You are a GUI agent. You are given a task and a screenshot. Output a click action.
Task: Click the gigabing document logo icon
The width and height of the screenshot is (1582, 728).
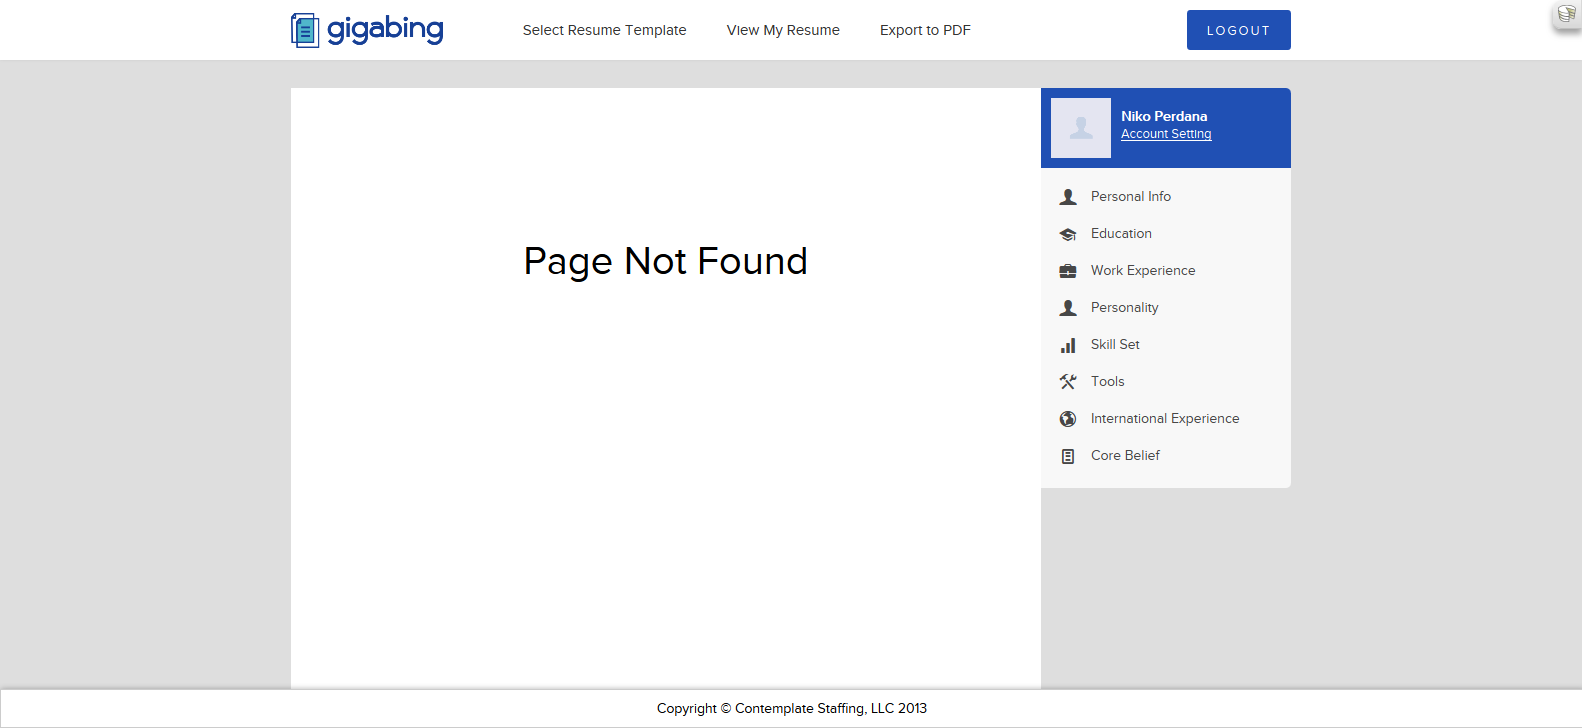click(305, 30)
